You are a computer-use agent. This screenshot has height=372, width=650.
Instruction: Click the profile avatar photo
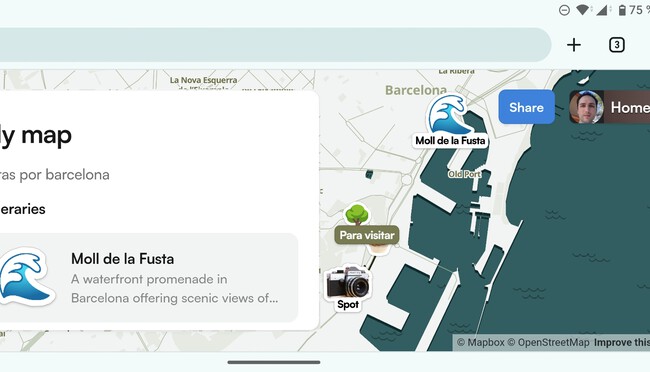click(x=586, y=107)
